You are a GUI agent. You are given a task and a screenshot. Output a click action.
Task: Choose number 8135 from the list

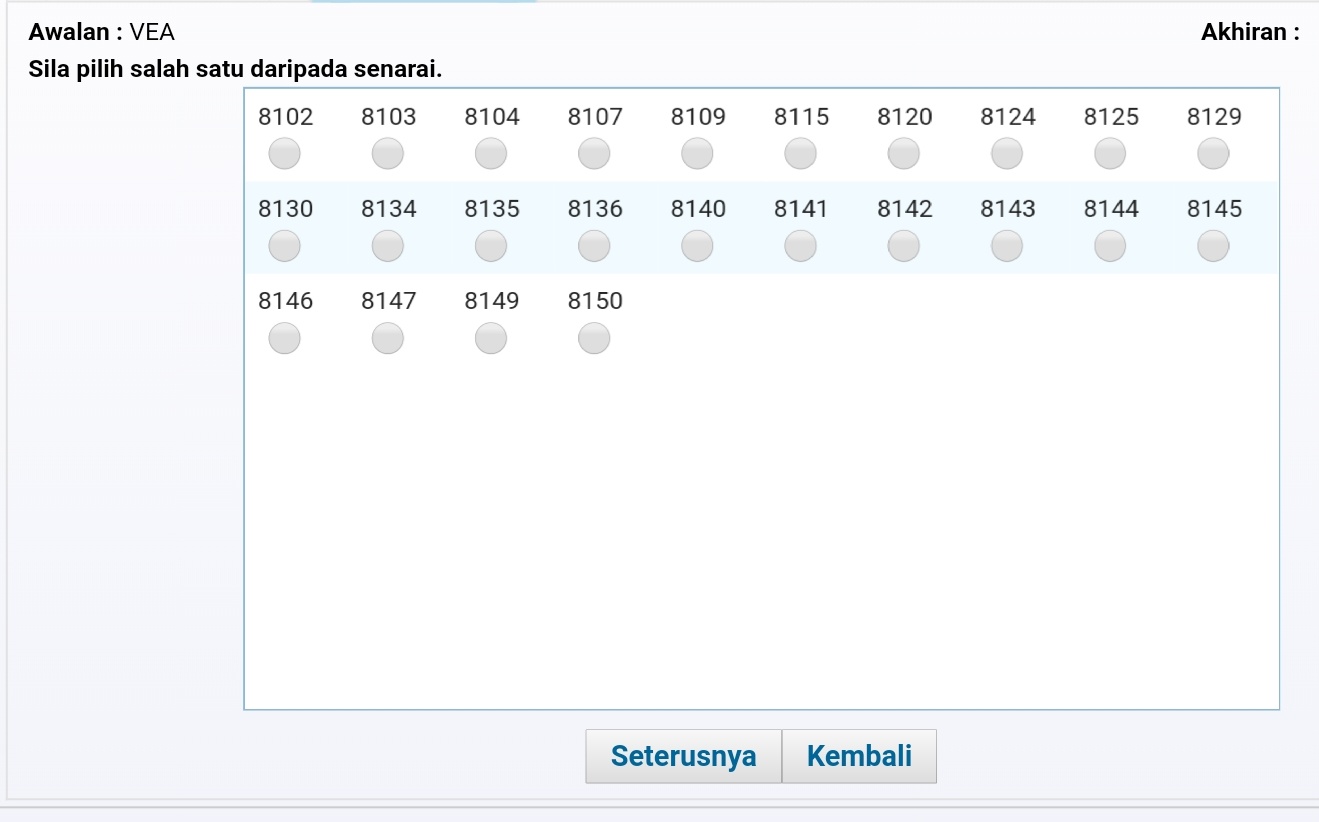pos(491,245)
